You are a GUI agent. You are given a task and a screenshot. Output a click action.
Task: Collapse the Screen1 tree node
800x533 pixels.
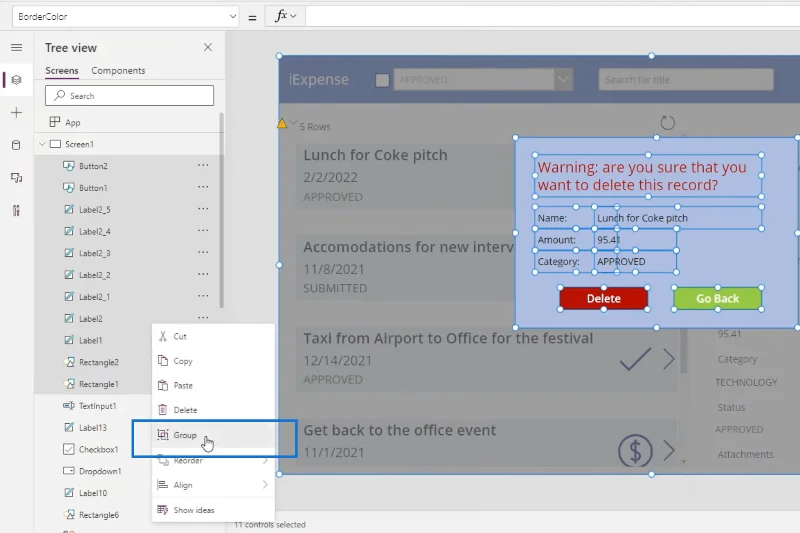(42, 144)
